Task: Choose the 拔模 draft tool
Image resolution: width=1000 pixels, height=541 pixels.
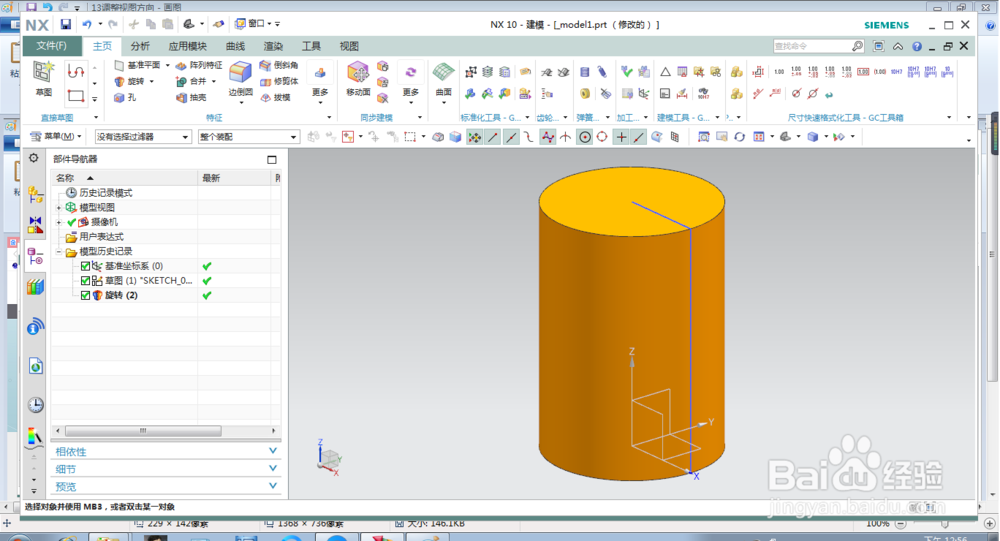Action: point(276,98)
